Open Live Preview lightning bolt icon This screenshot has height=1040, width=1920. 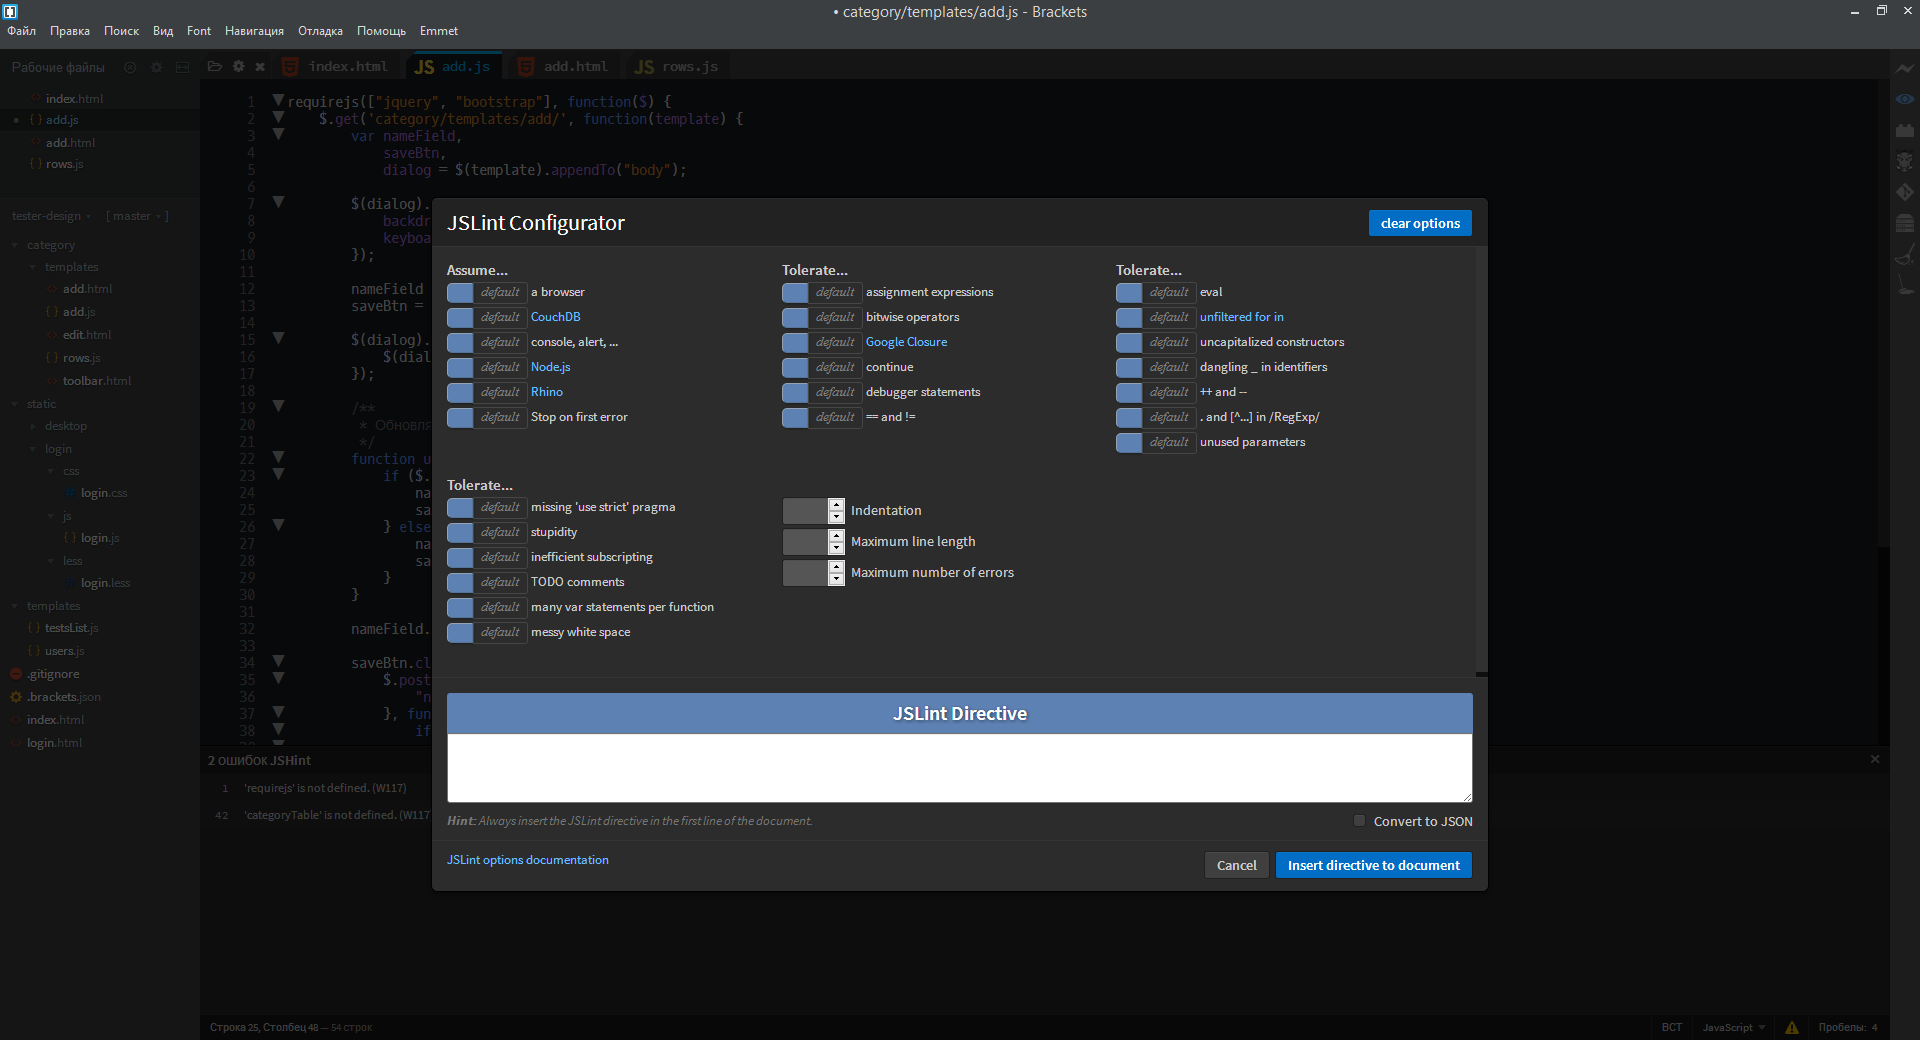click(x=1905, y=68)
